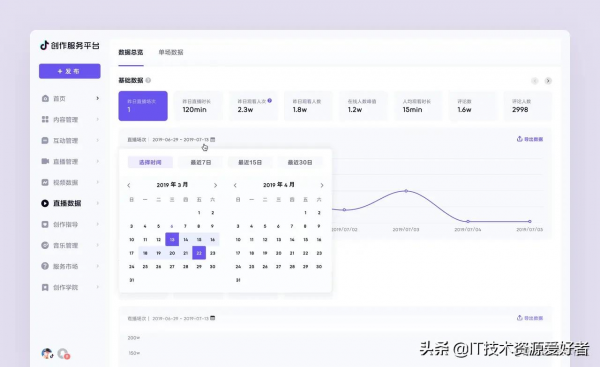Expand the 创作指导 chevron
Screen dimensions: 600x367
(x=98, y=224)
